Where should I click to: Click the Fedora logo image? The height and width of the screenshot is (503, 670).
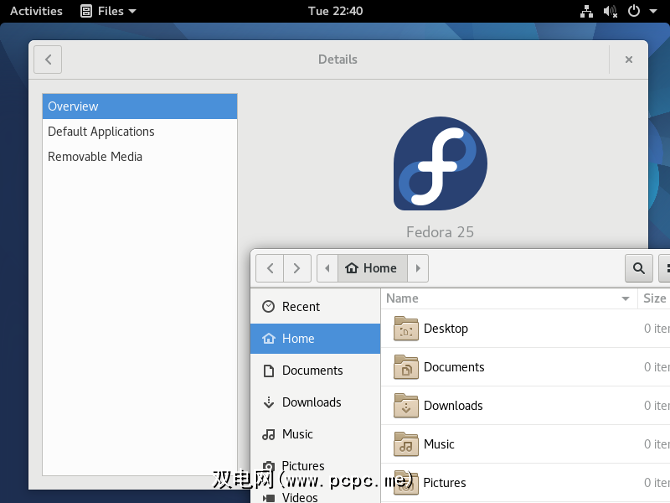point(440,163)
